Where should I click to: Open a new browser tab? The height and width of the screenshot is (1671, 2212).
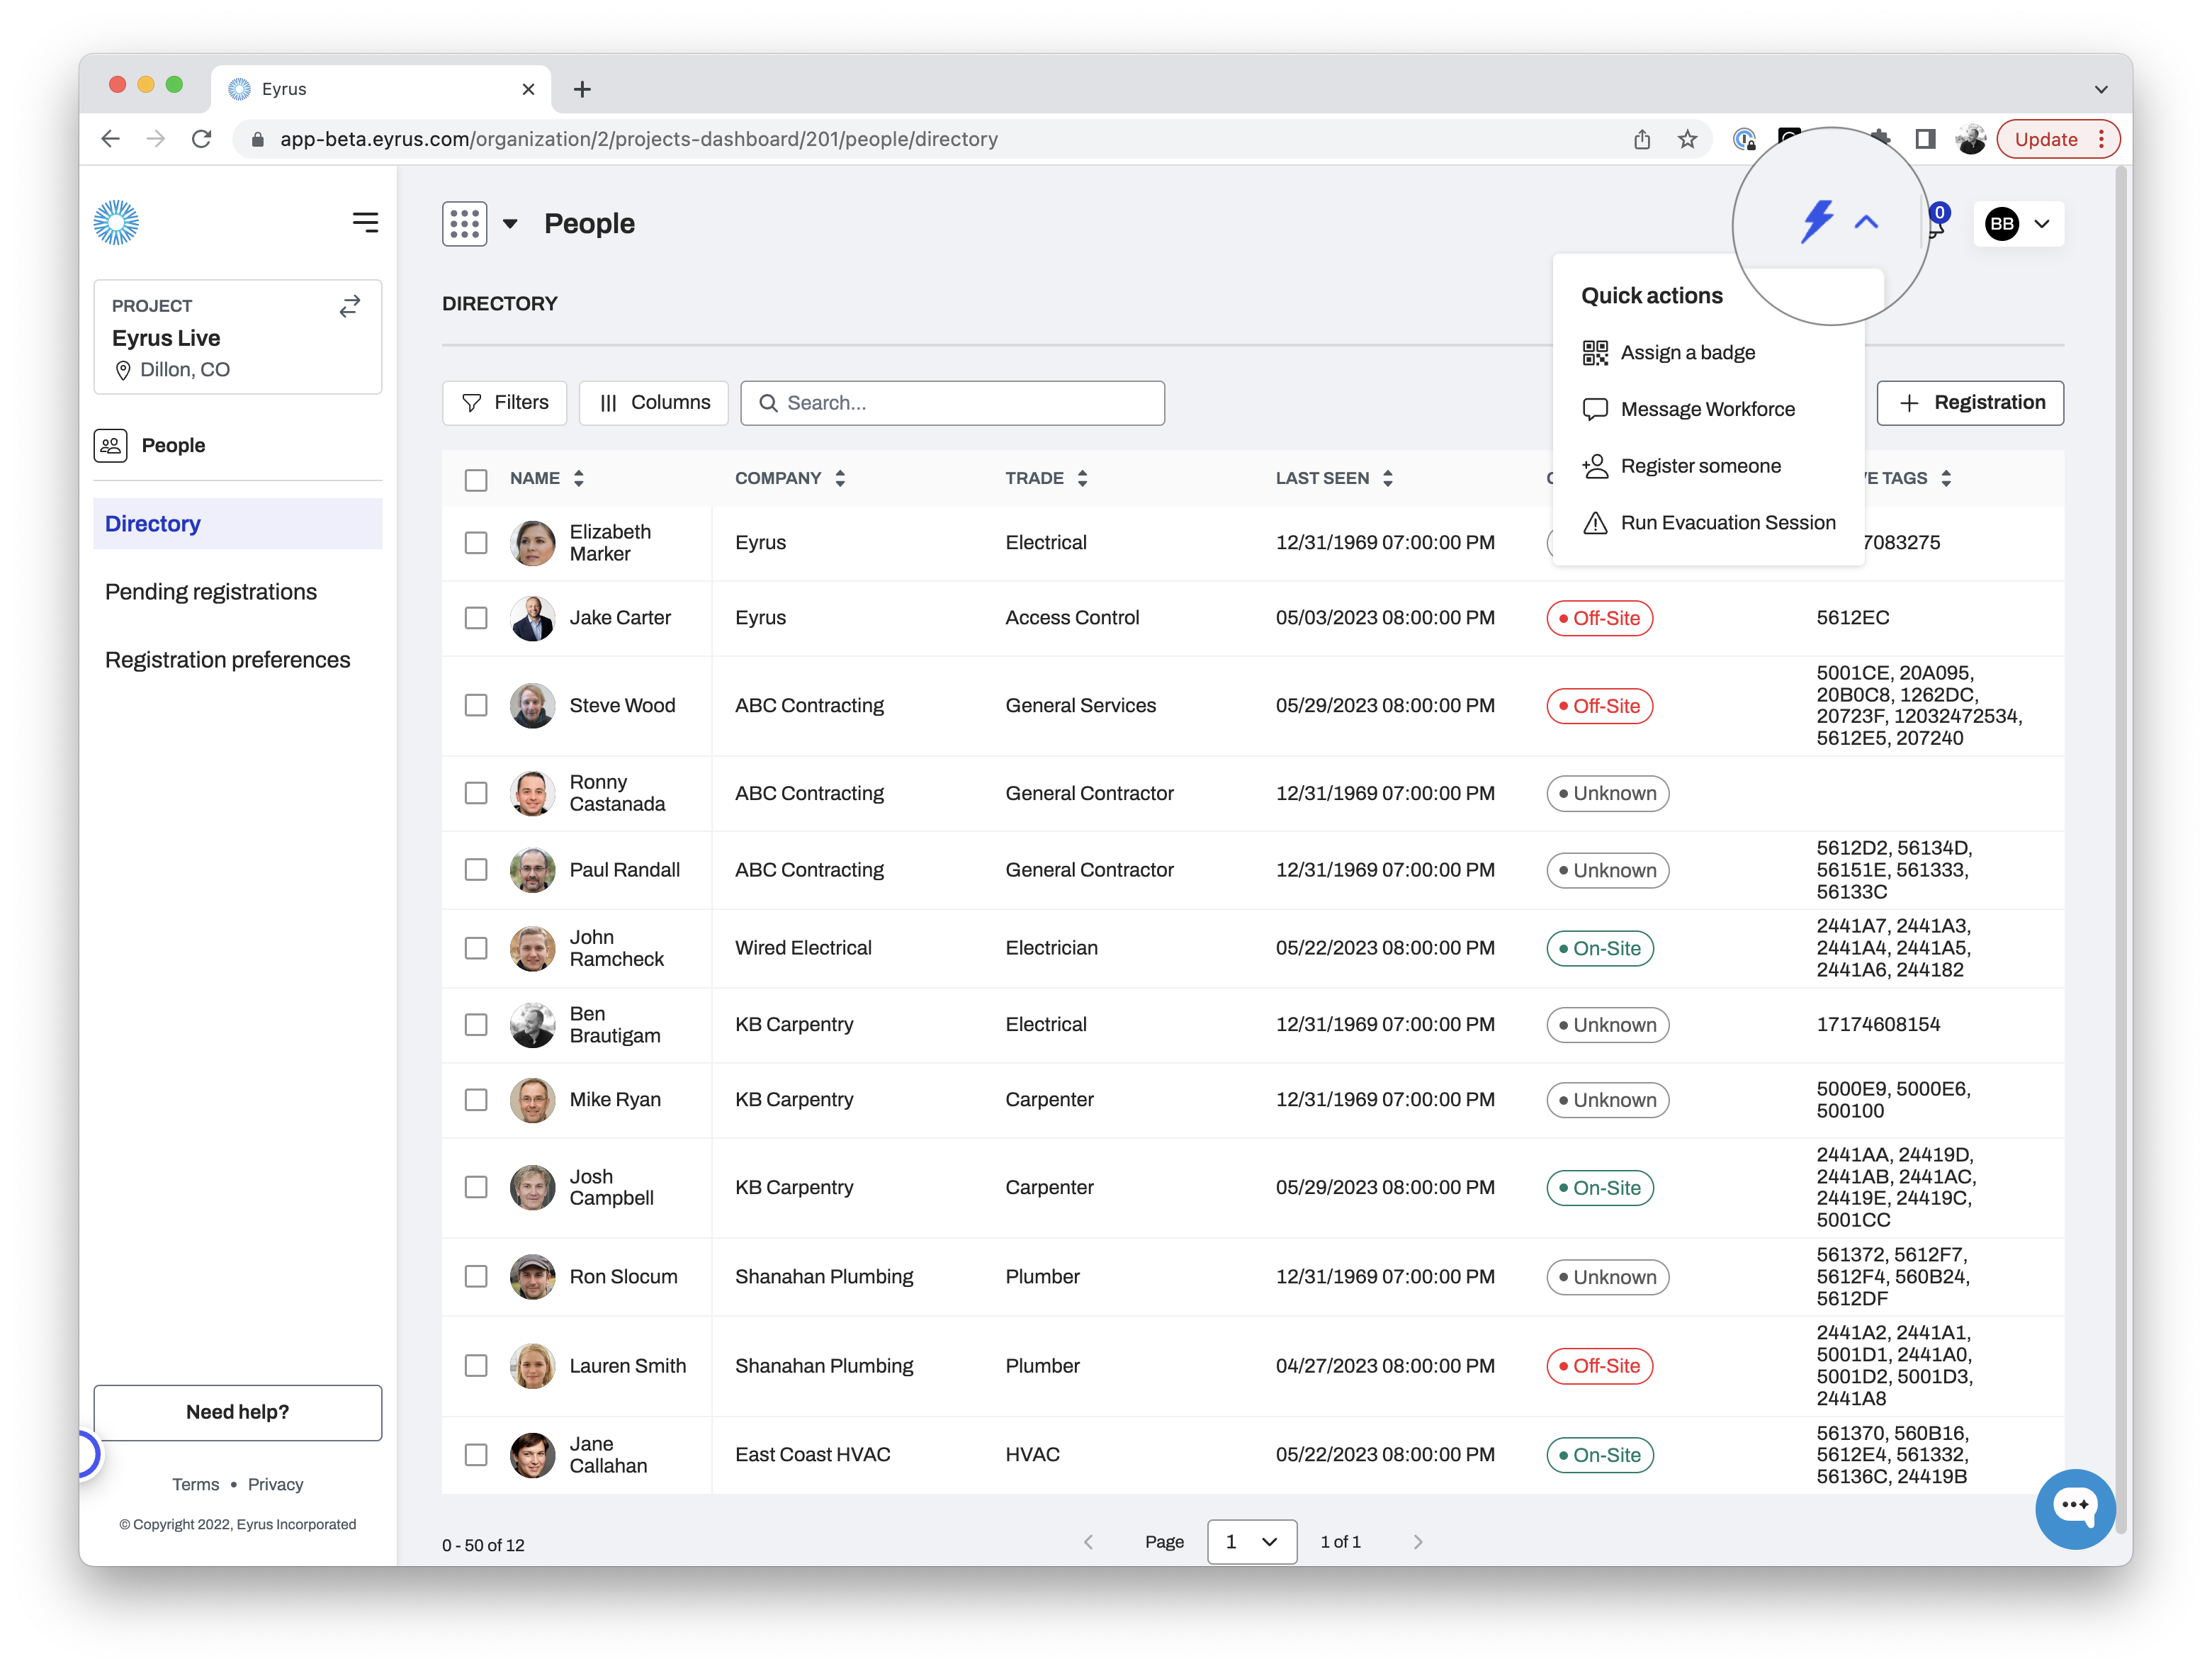coord(582,89)
